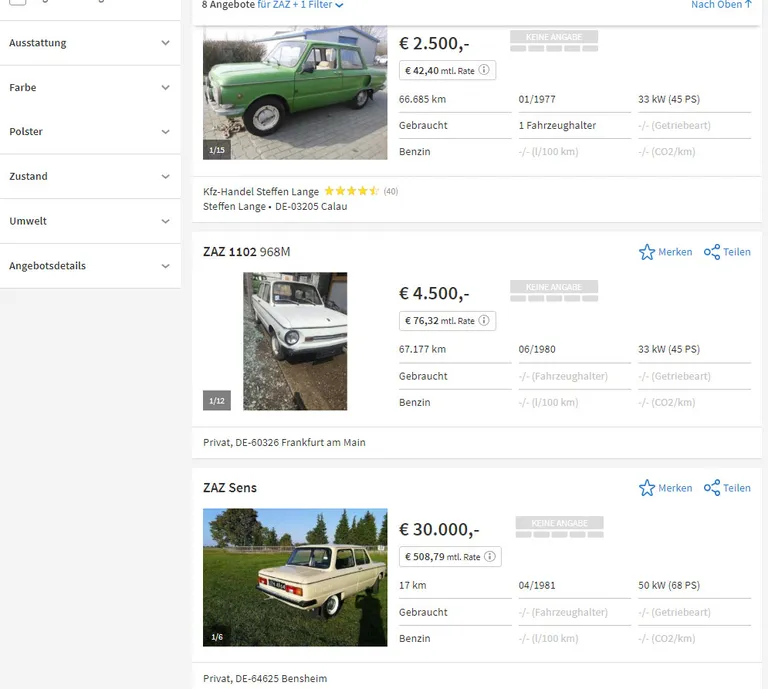Open info icon beside € 508,79 monthly rate
The width and height of the screenshot is (768, 689).
pos(490,556)
